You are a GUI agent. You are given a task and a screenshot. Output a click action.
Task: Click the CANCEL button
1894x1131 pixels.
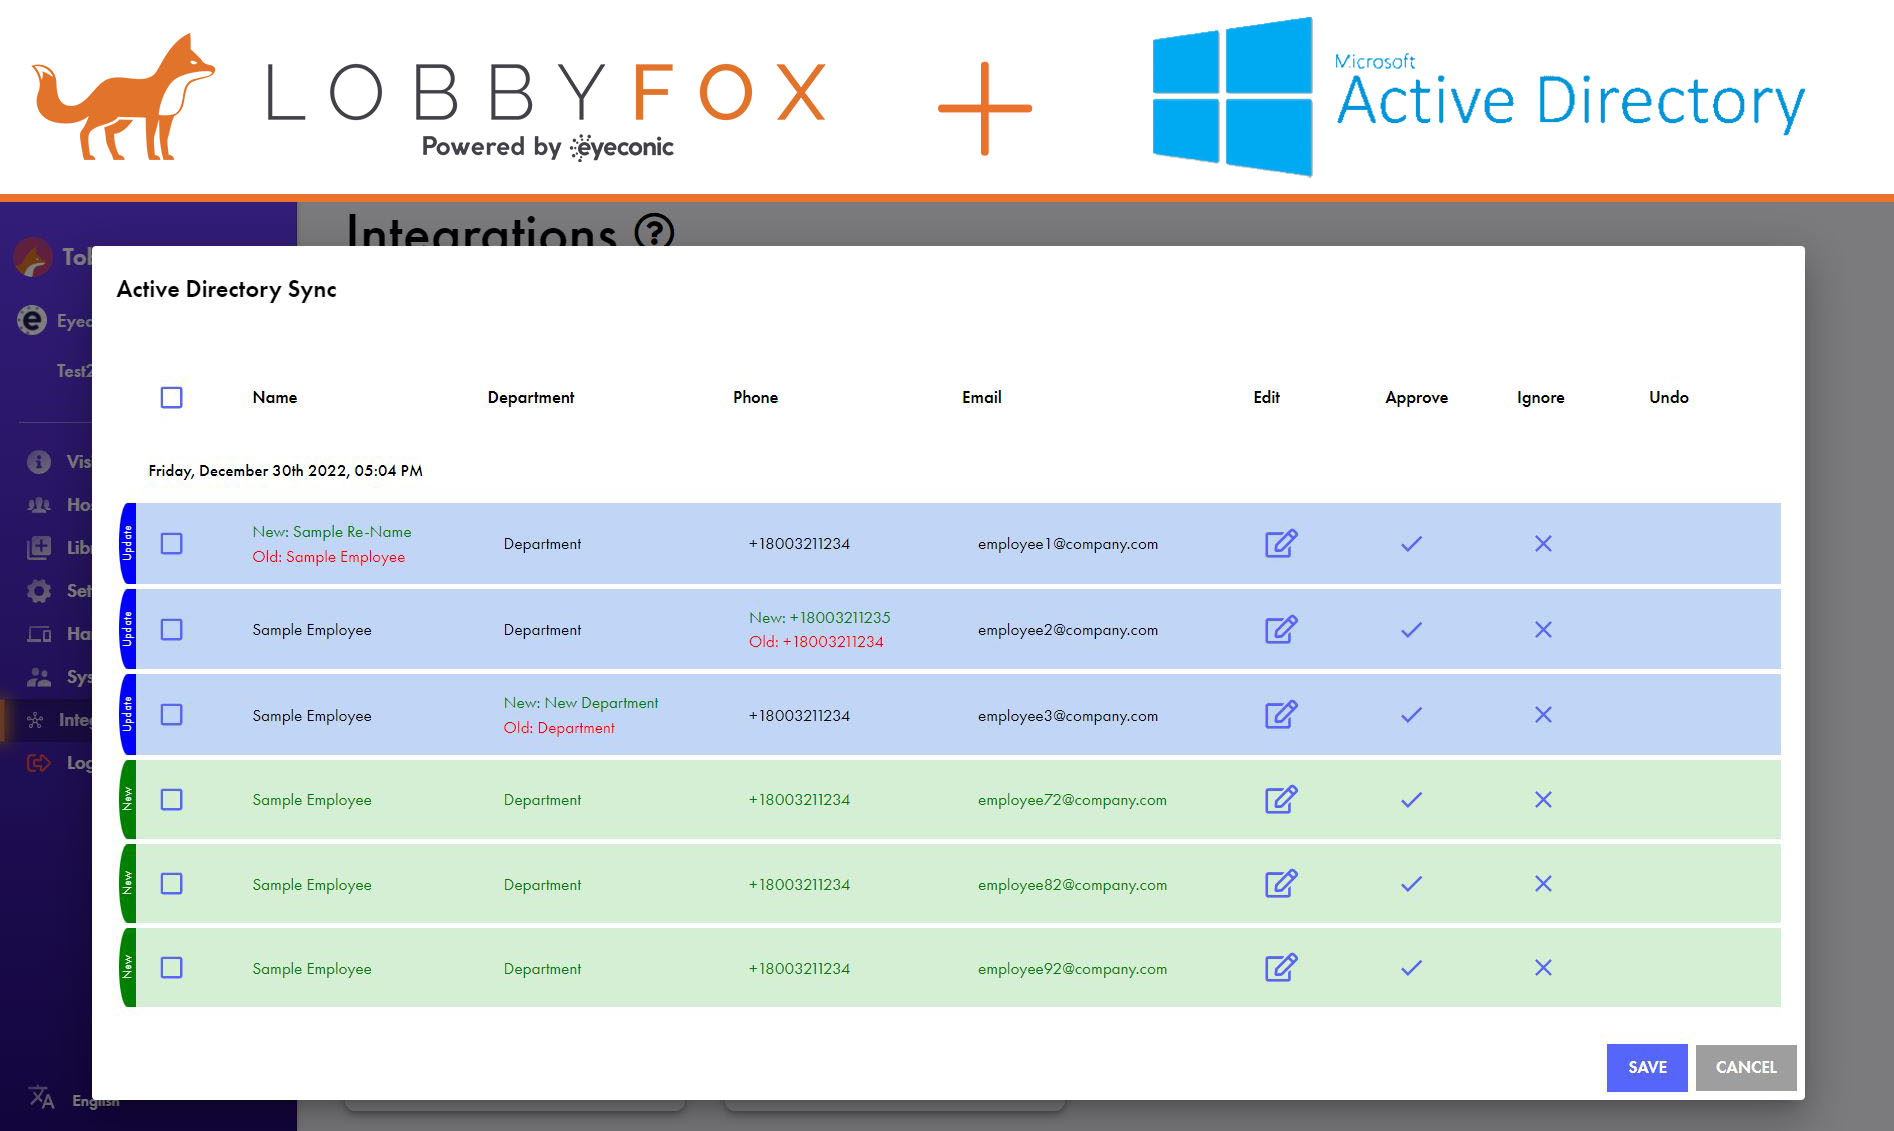coord(1745,1067)
